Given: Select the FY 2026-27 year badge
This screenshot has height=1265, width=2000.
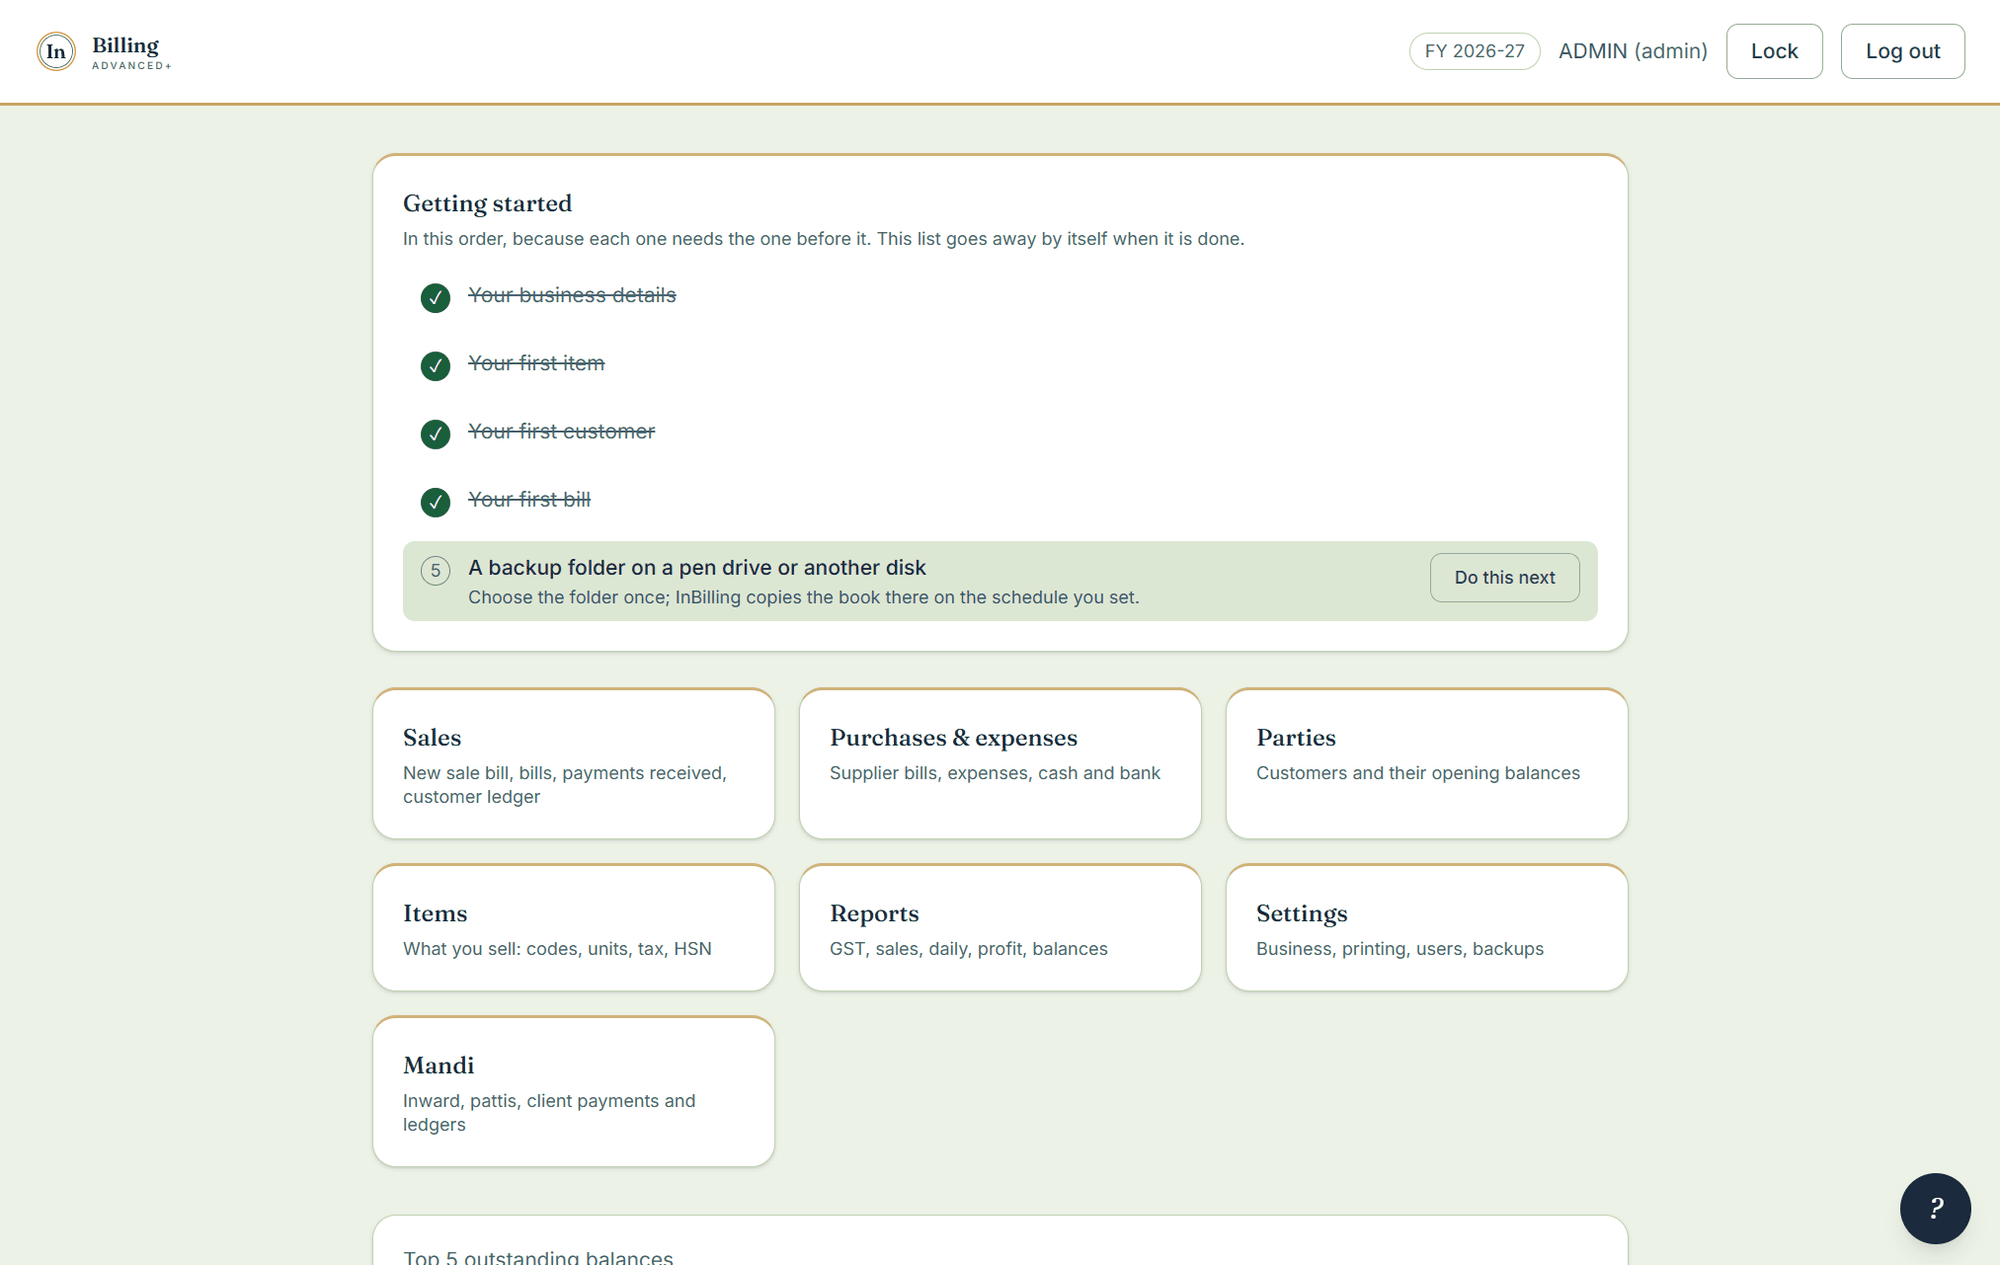Looking at the screenshot, I should (x=1474, y=51).
